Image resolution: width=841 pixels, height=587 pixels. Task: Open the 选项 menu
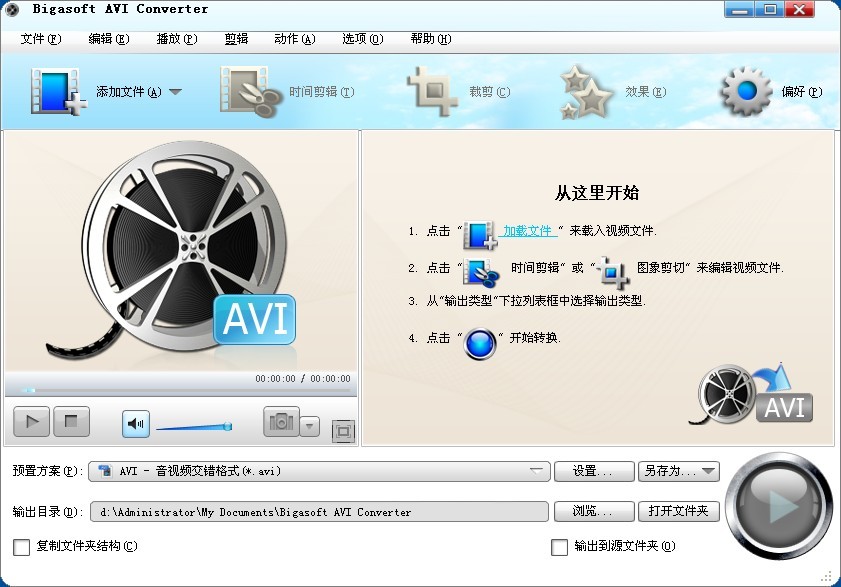364,38
